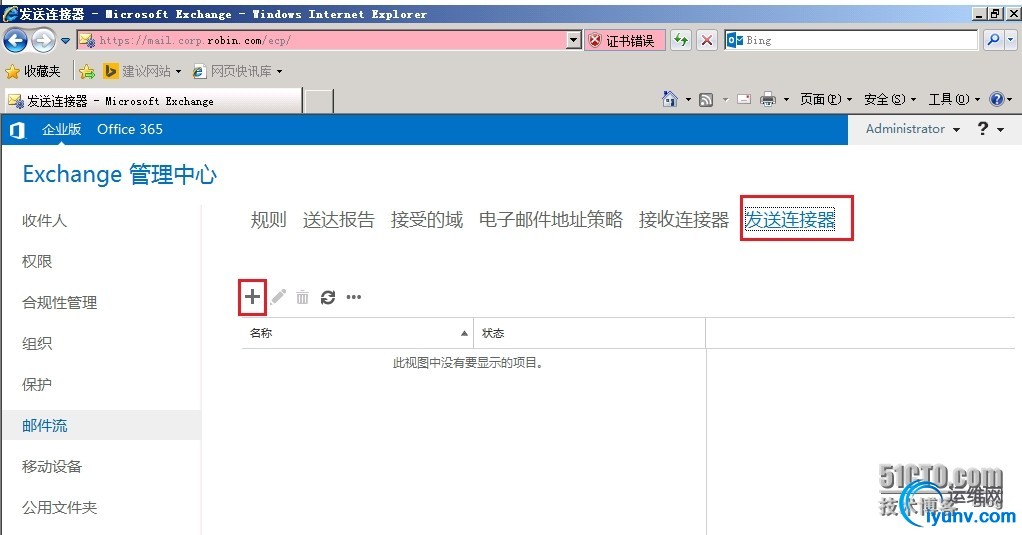Screen dimensions: 1022x535
Task: Click the 此视图中没有要显示的项目 empty list message
Action: [468, 363]
